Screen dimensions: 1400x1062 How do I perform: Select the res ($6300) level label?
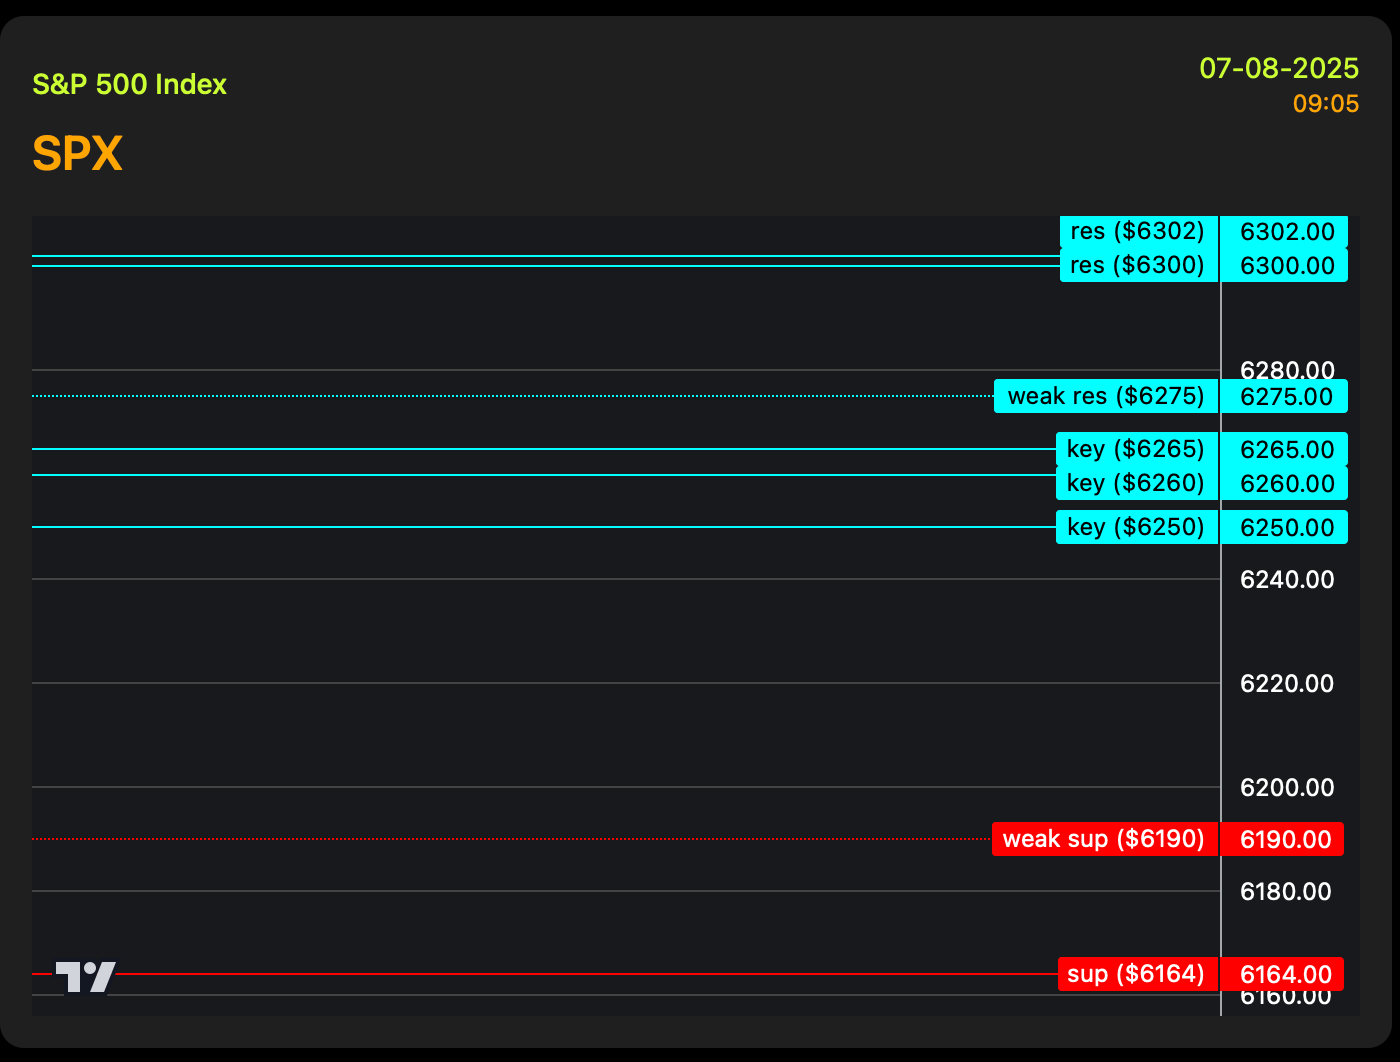(1139, 265)
